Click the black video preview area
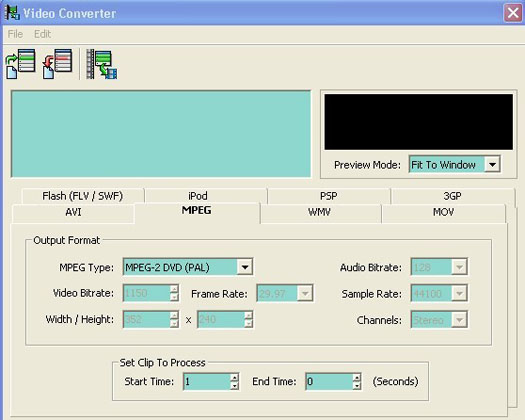 tap(419, 122)
